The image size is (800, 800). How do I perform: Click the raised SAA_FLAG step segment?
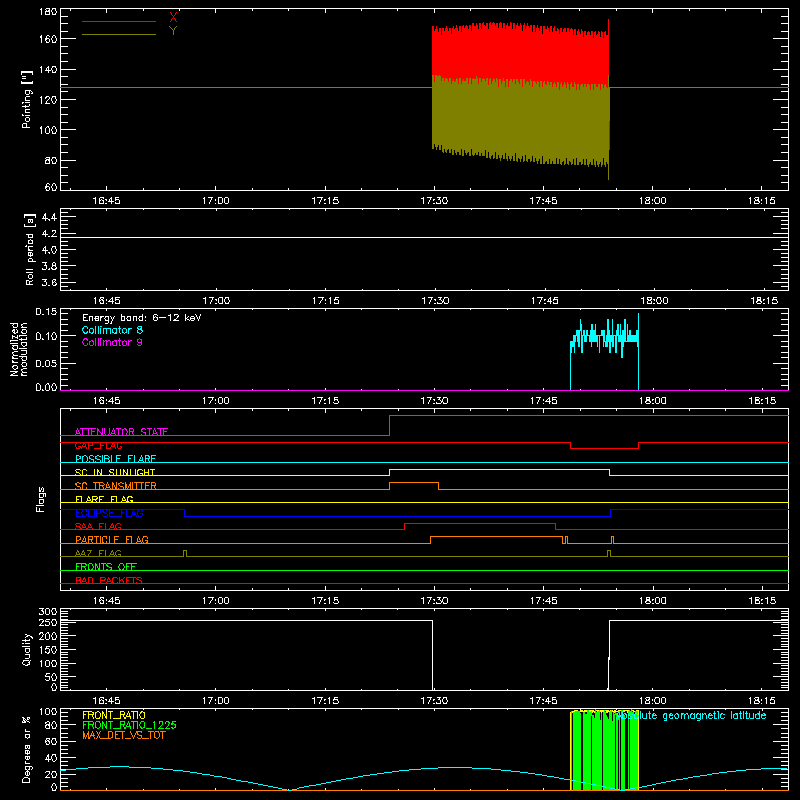(x=480, y=523)
